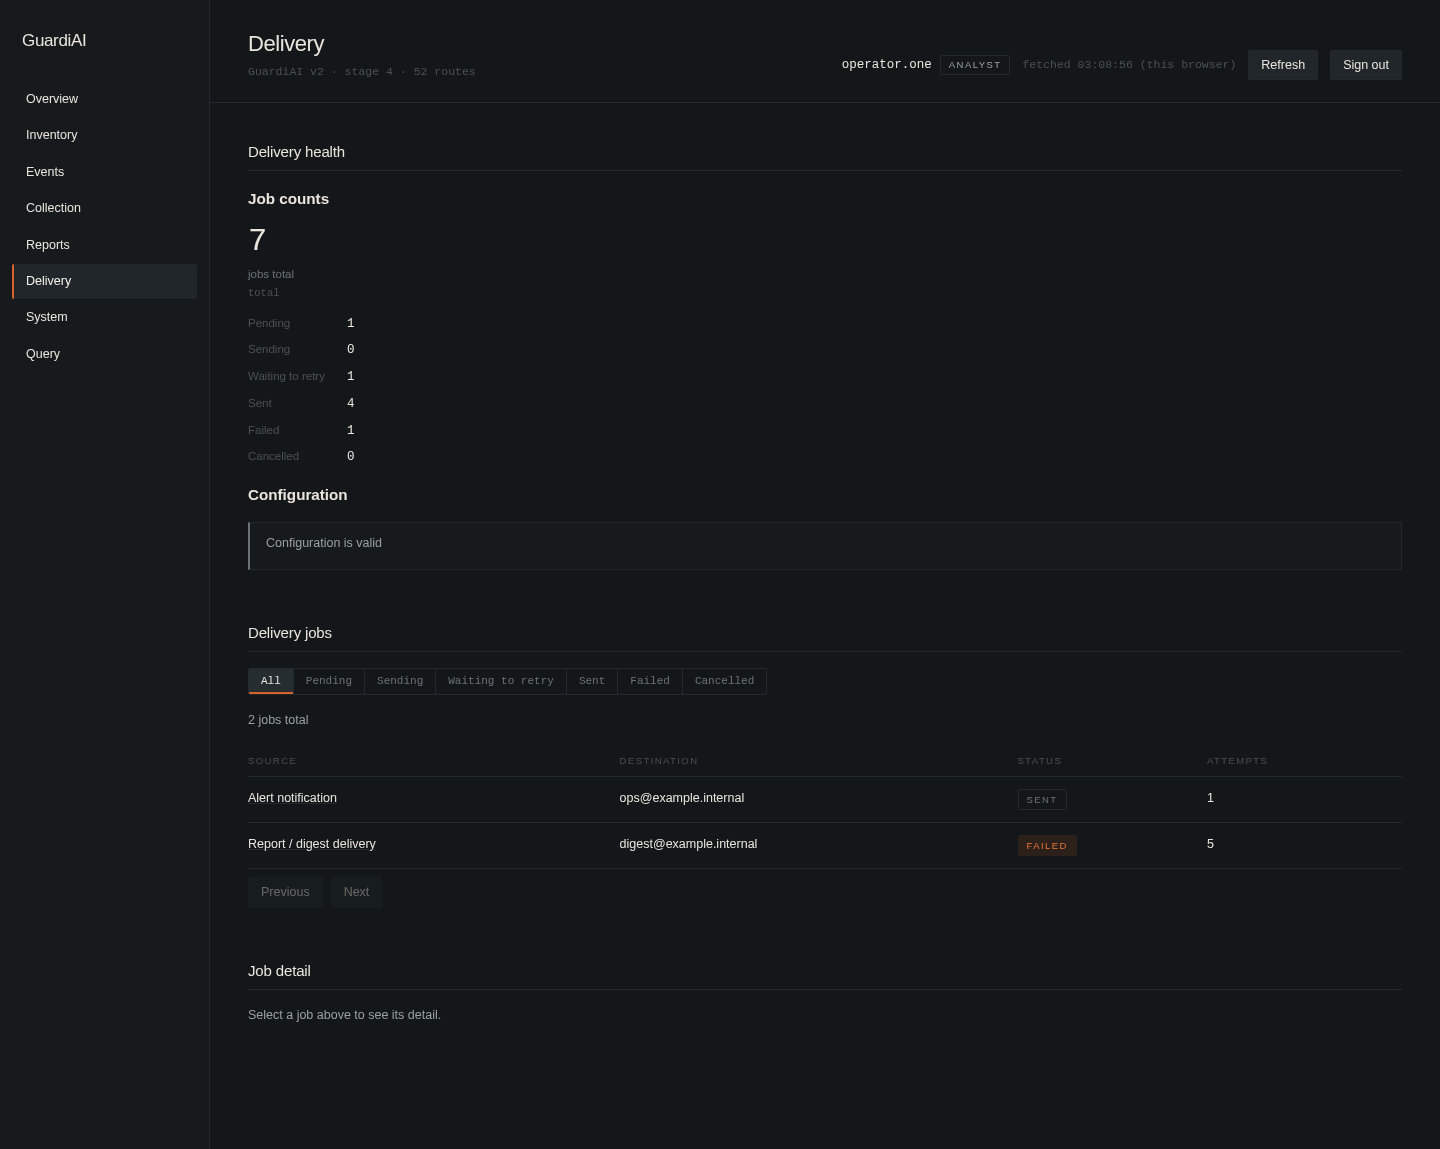Click the Waiting to retry count label

286,376
